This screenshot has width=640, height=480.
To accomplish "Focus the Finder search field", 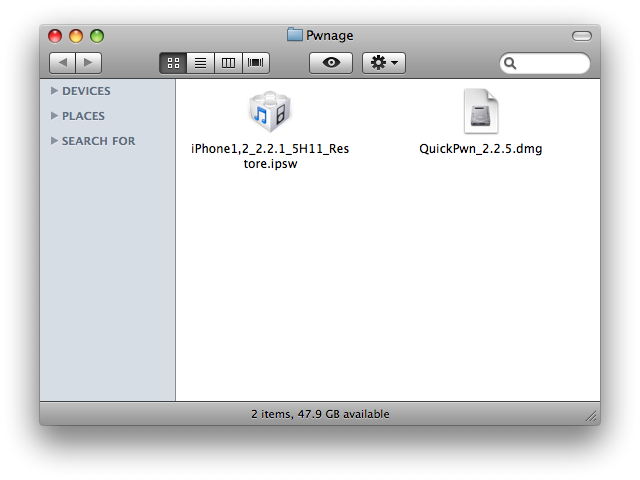I will [x=544, y=63].
